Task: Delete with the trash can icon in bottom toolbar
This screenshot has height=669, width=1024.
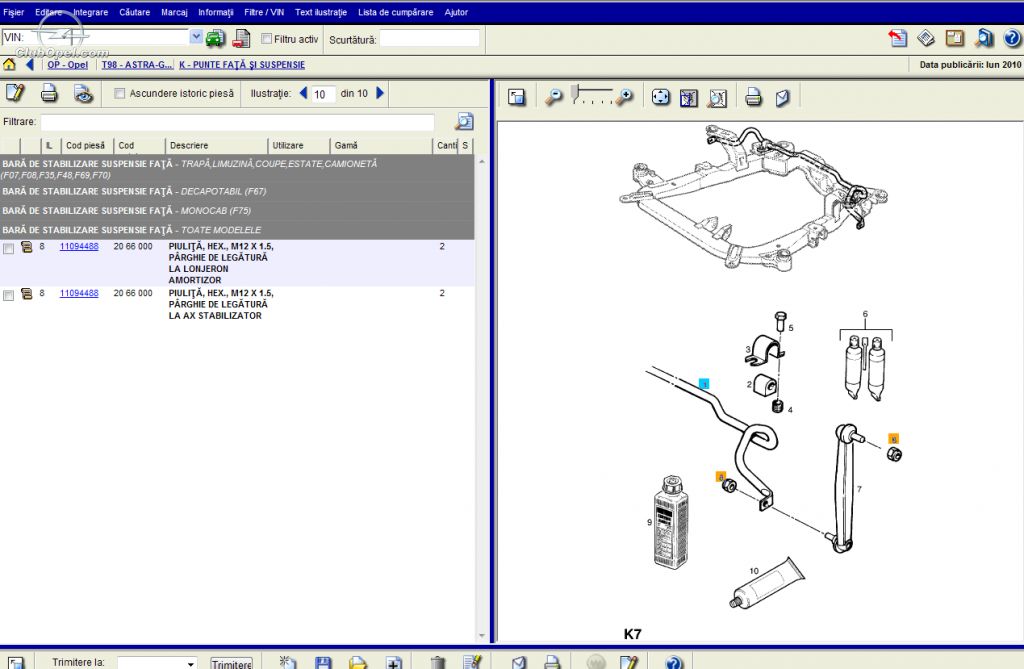Action: 438,662
